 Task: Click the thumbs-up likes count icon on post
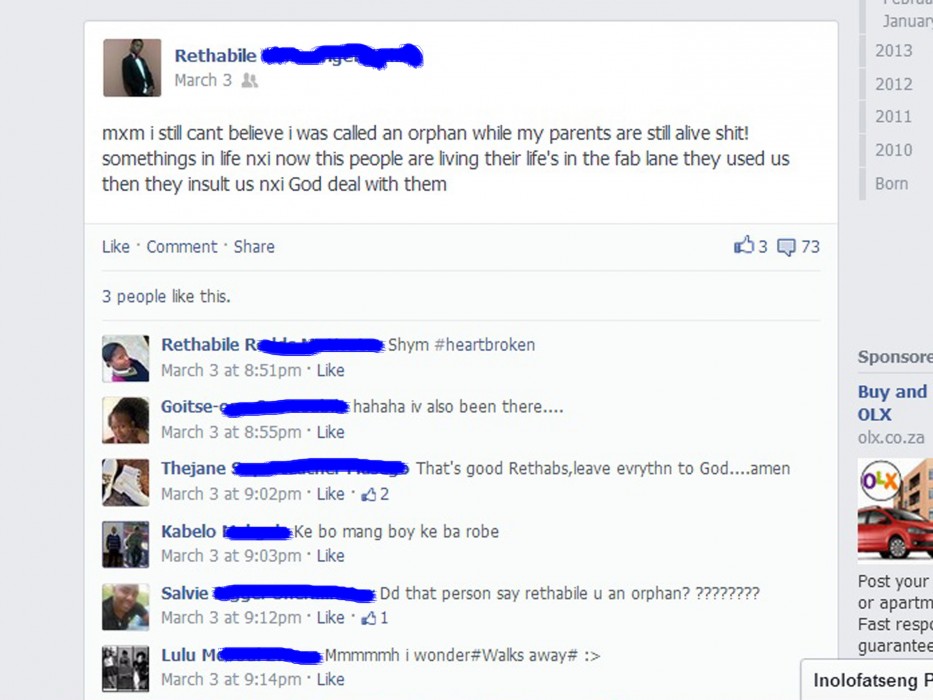pyautogui.click(x=744, y=245)
